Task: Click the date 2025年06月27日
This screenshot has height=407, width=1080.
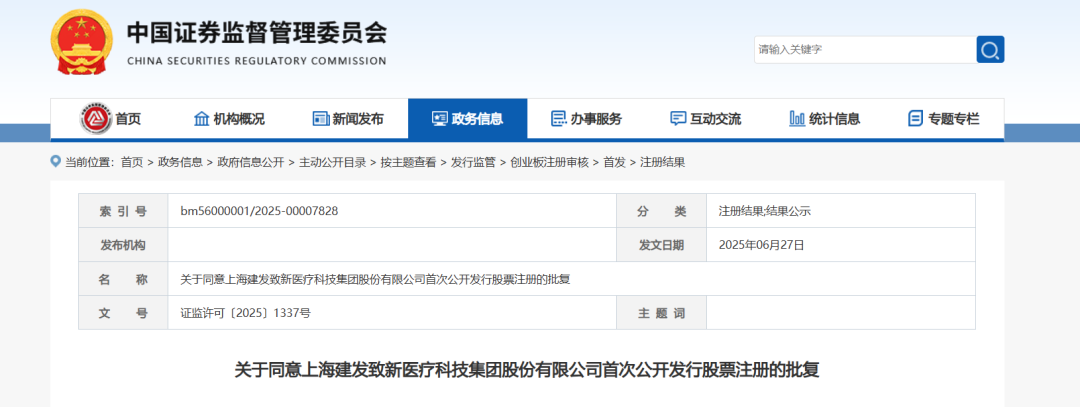Action: coord(761,244)
